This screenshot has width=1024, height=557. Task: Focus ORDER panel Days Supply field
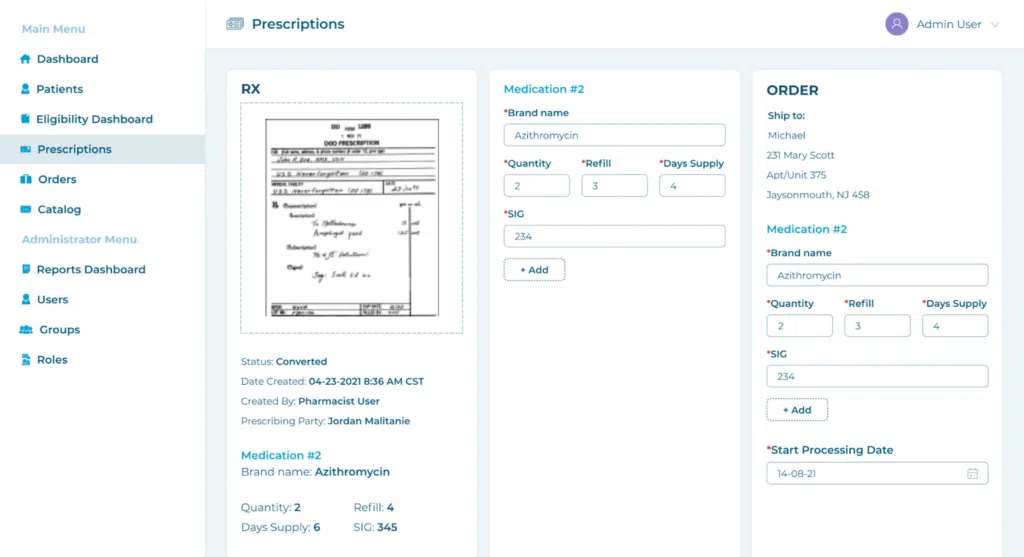[955, 325]
